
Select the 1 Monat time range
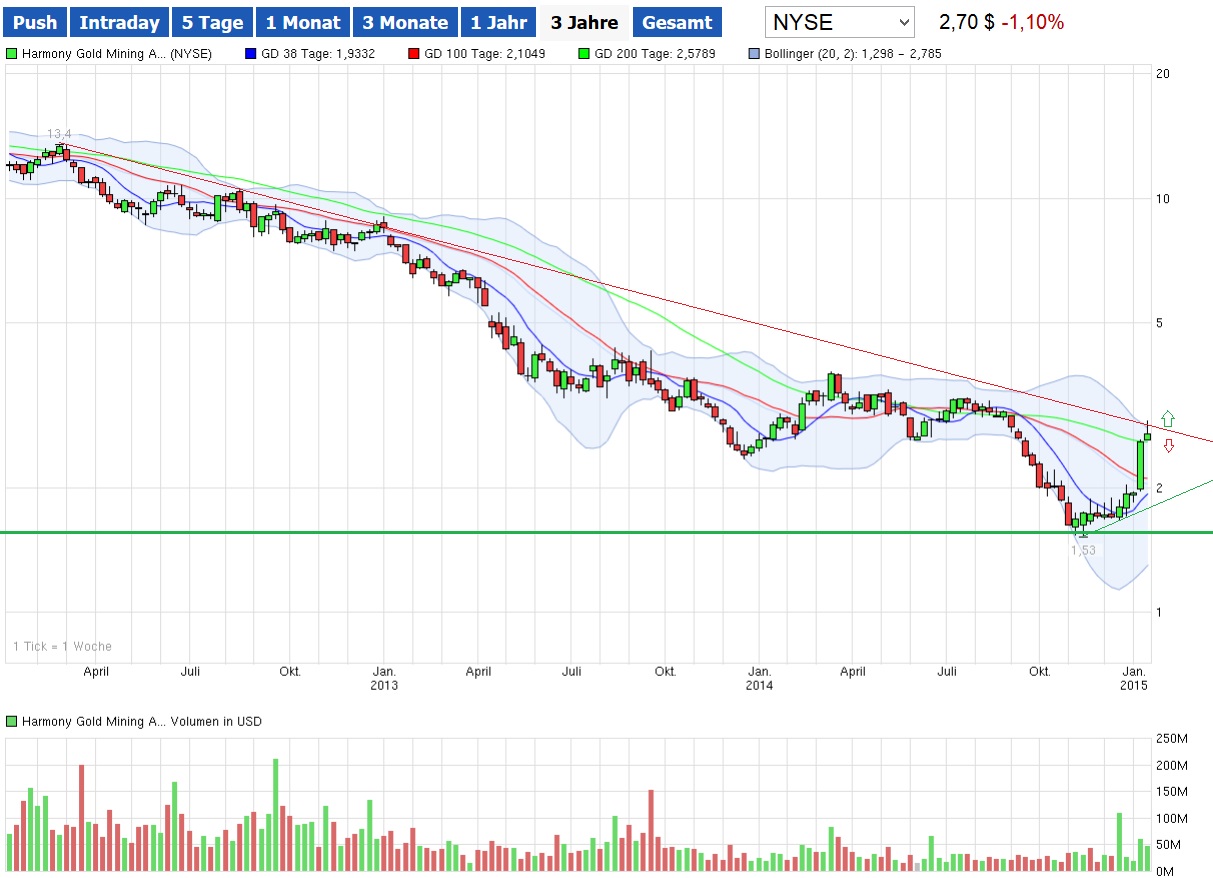(x=302, y=21)
